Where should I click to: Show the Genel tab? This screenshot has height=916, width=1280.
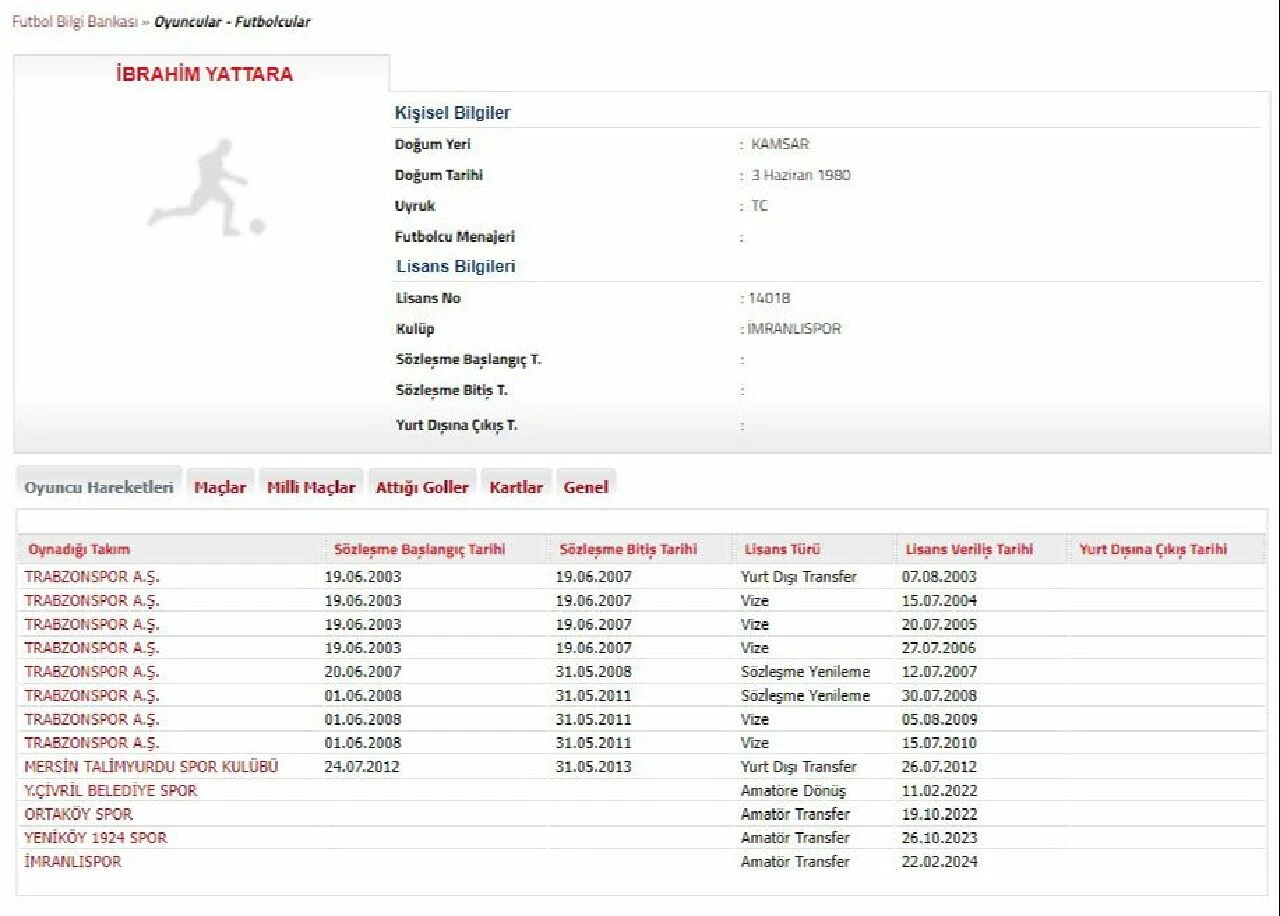click(x=586, y=487)
